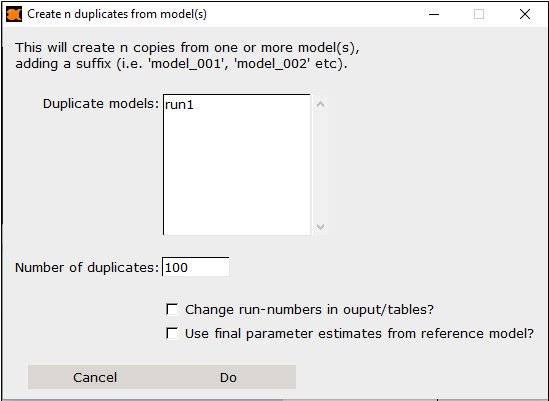Click the listbox scrollbar track between the arrows

tap(320, 165)
